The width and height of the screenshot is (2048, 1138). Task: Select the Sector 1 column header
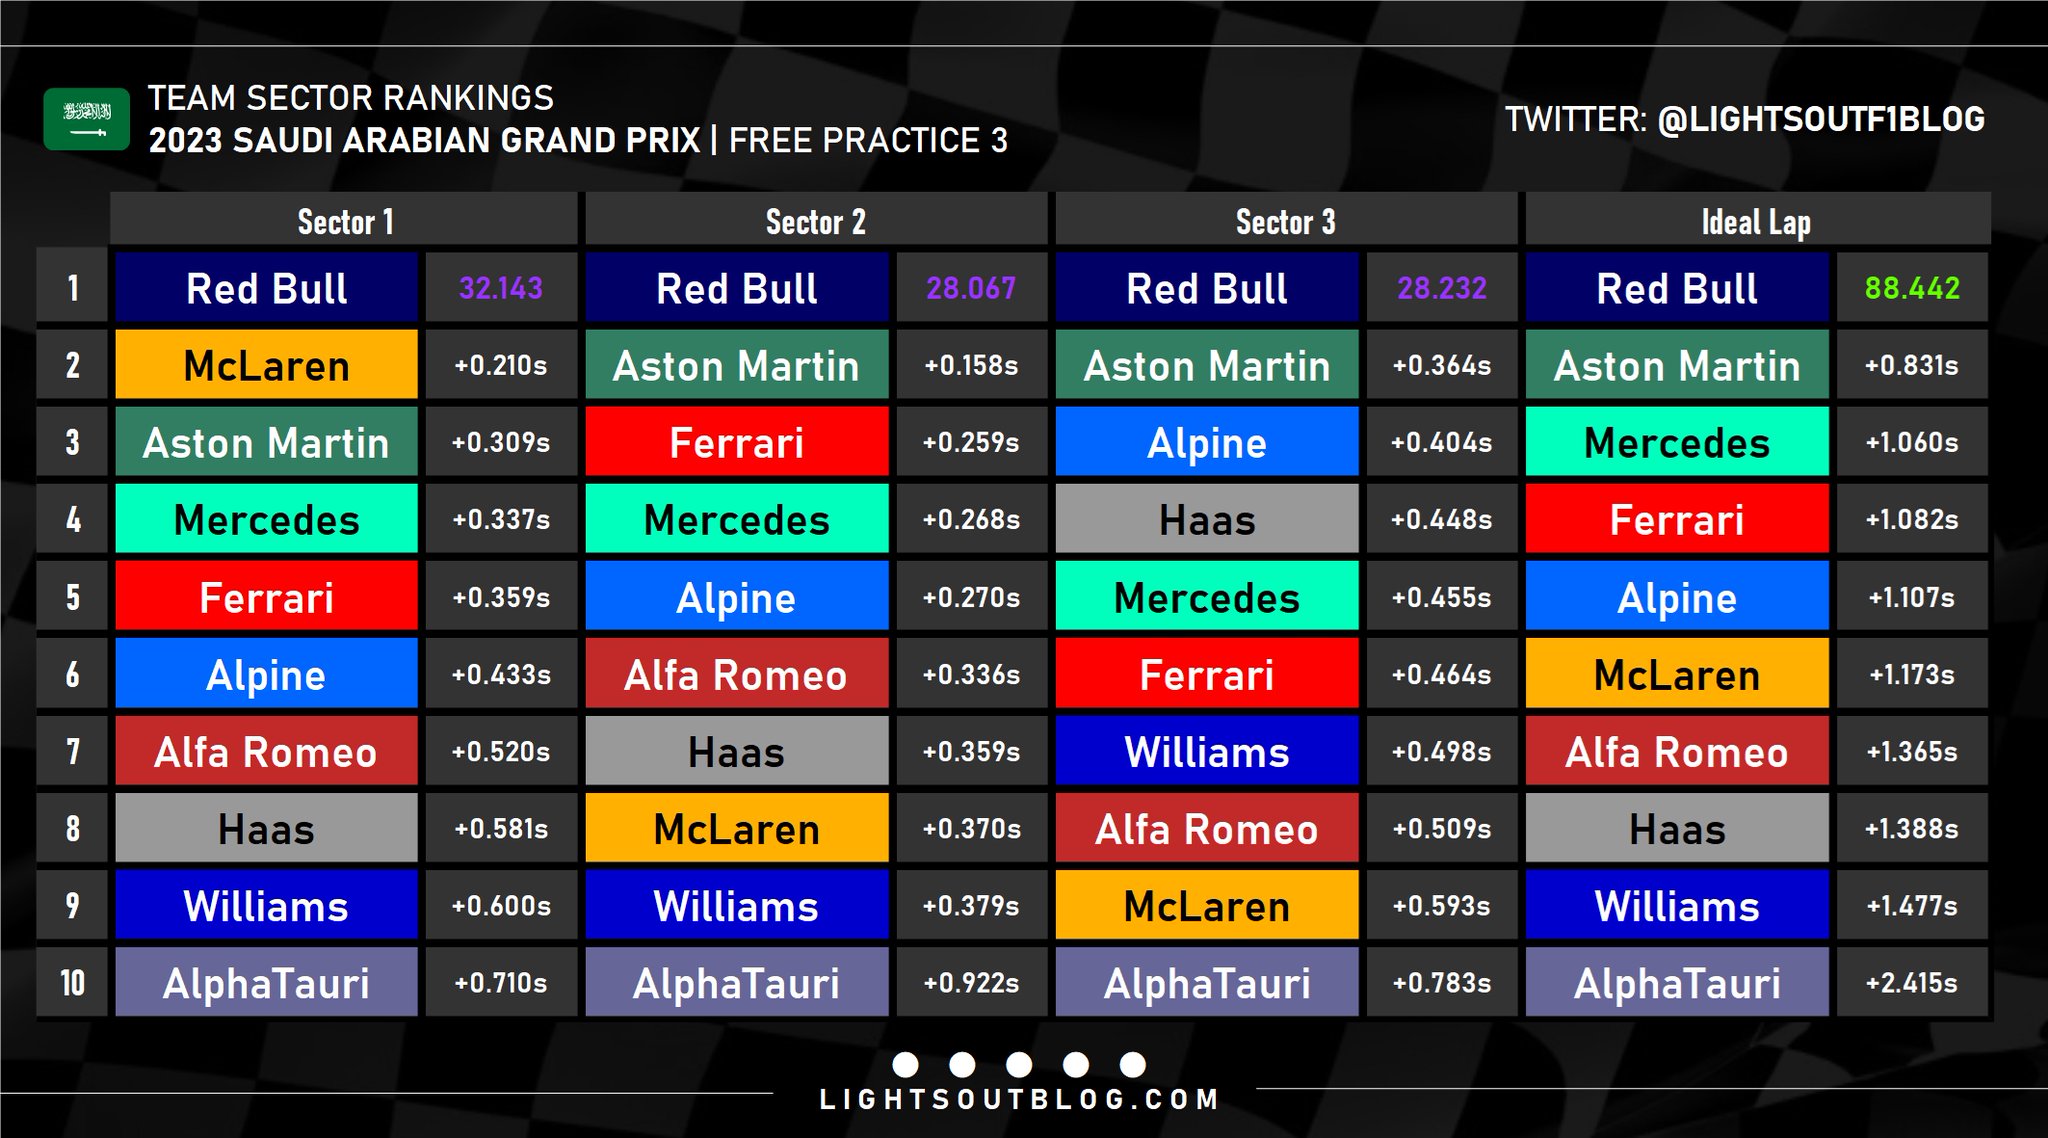point(345,221)
